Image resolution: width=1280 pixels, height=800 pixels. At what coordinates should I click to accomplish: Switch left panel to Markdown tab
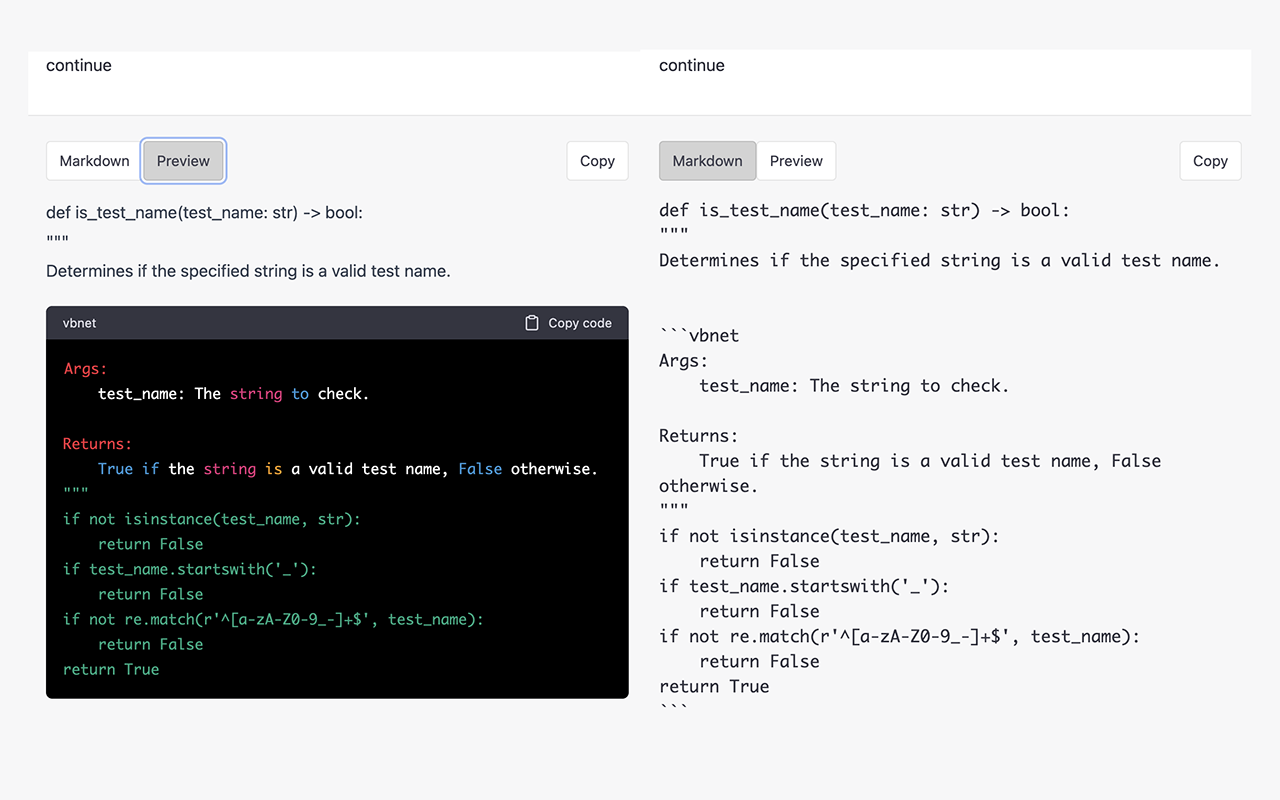click(x=94, y=161)
